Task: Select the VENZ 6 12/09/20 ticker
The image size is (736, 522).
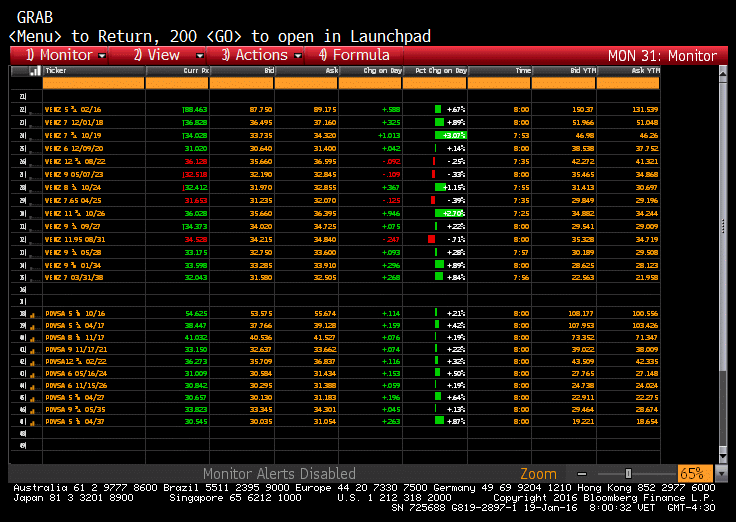Action: point(74,149)
